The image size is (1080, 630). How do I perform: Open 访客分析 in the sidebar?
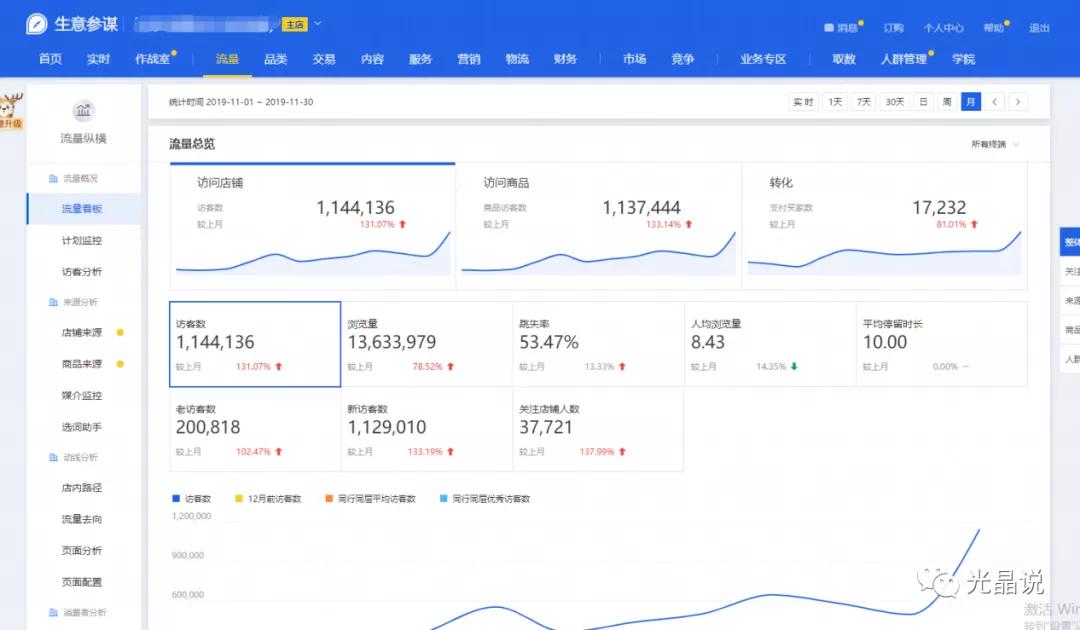coord(82,272)
